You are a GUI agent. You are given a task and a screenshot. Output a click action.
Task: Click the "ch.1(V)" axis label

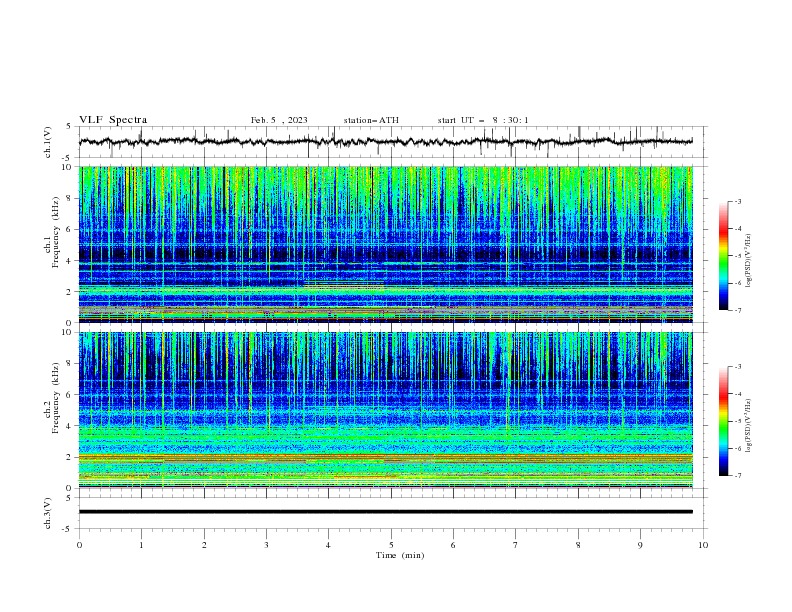[48, 142]
